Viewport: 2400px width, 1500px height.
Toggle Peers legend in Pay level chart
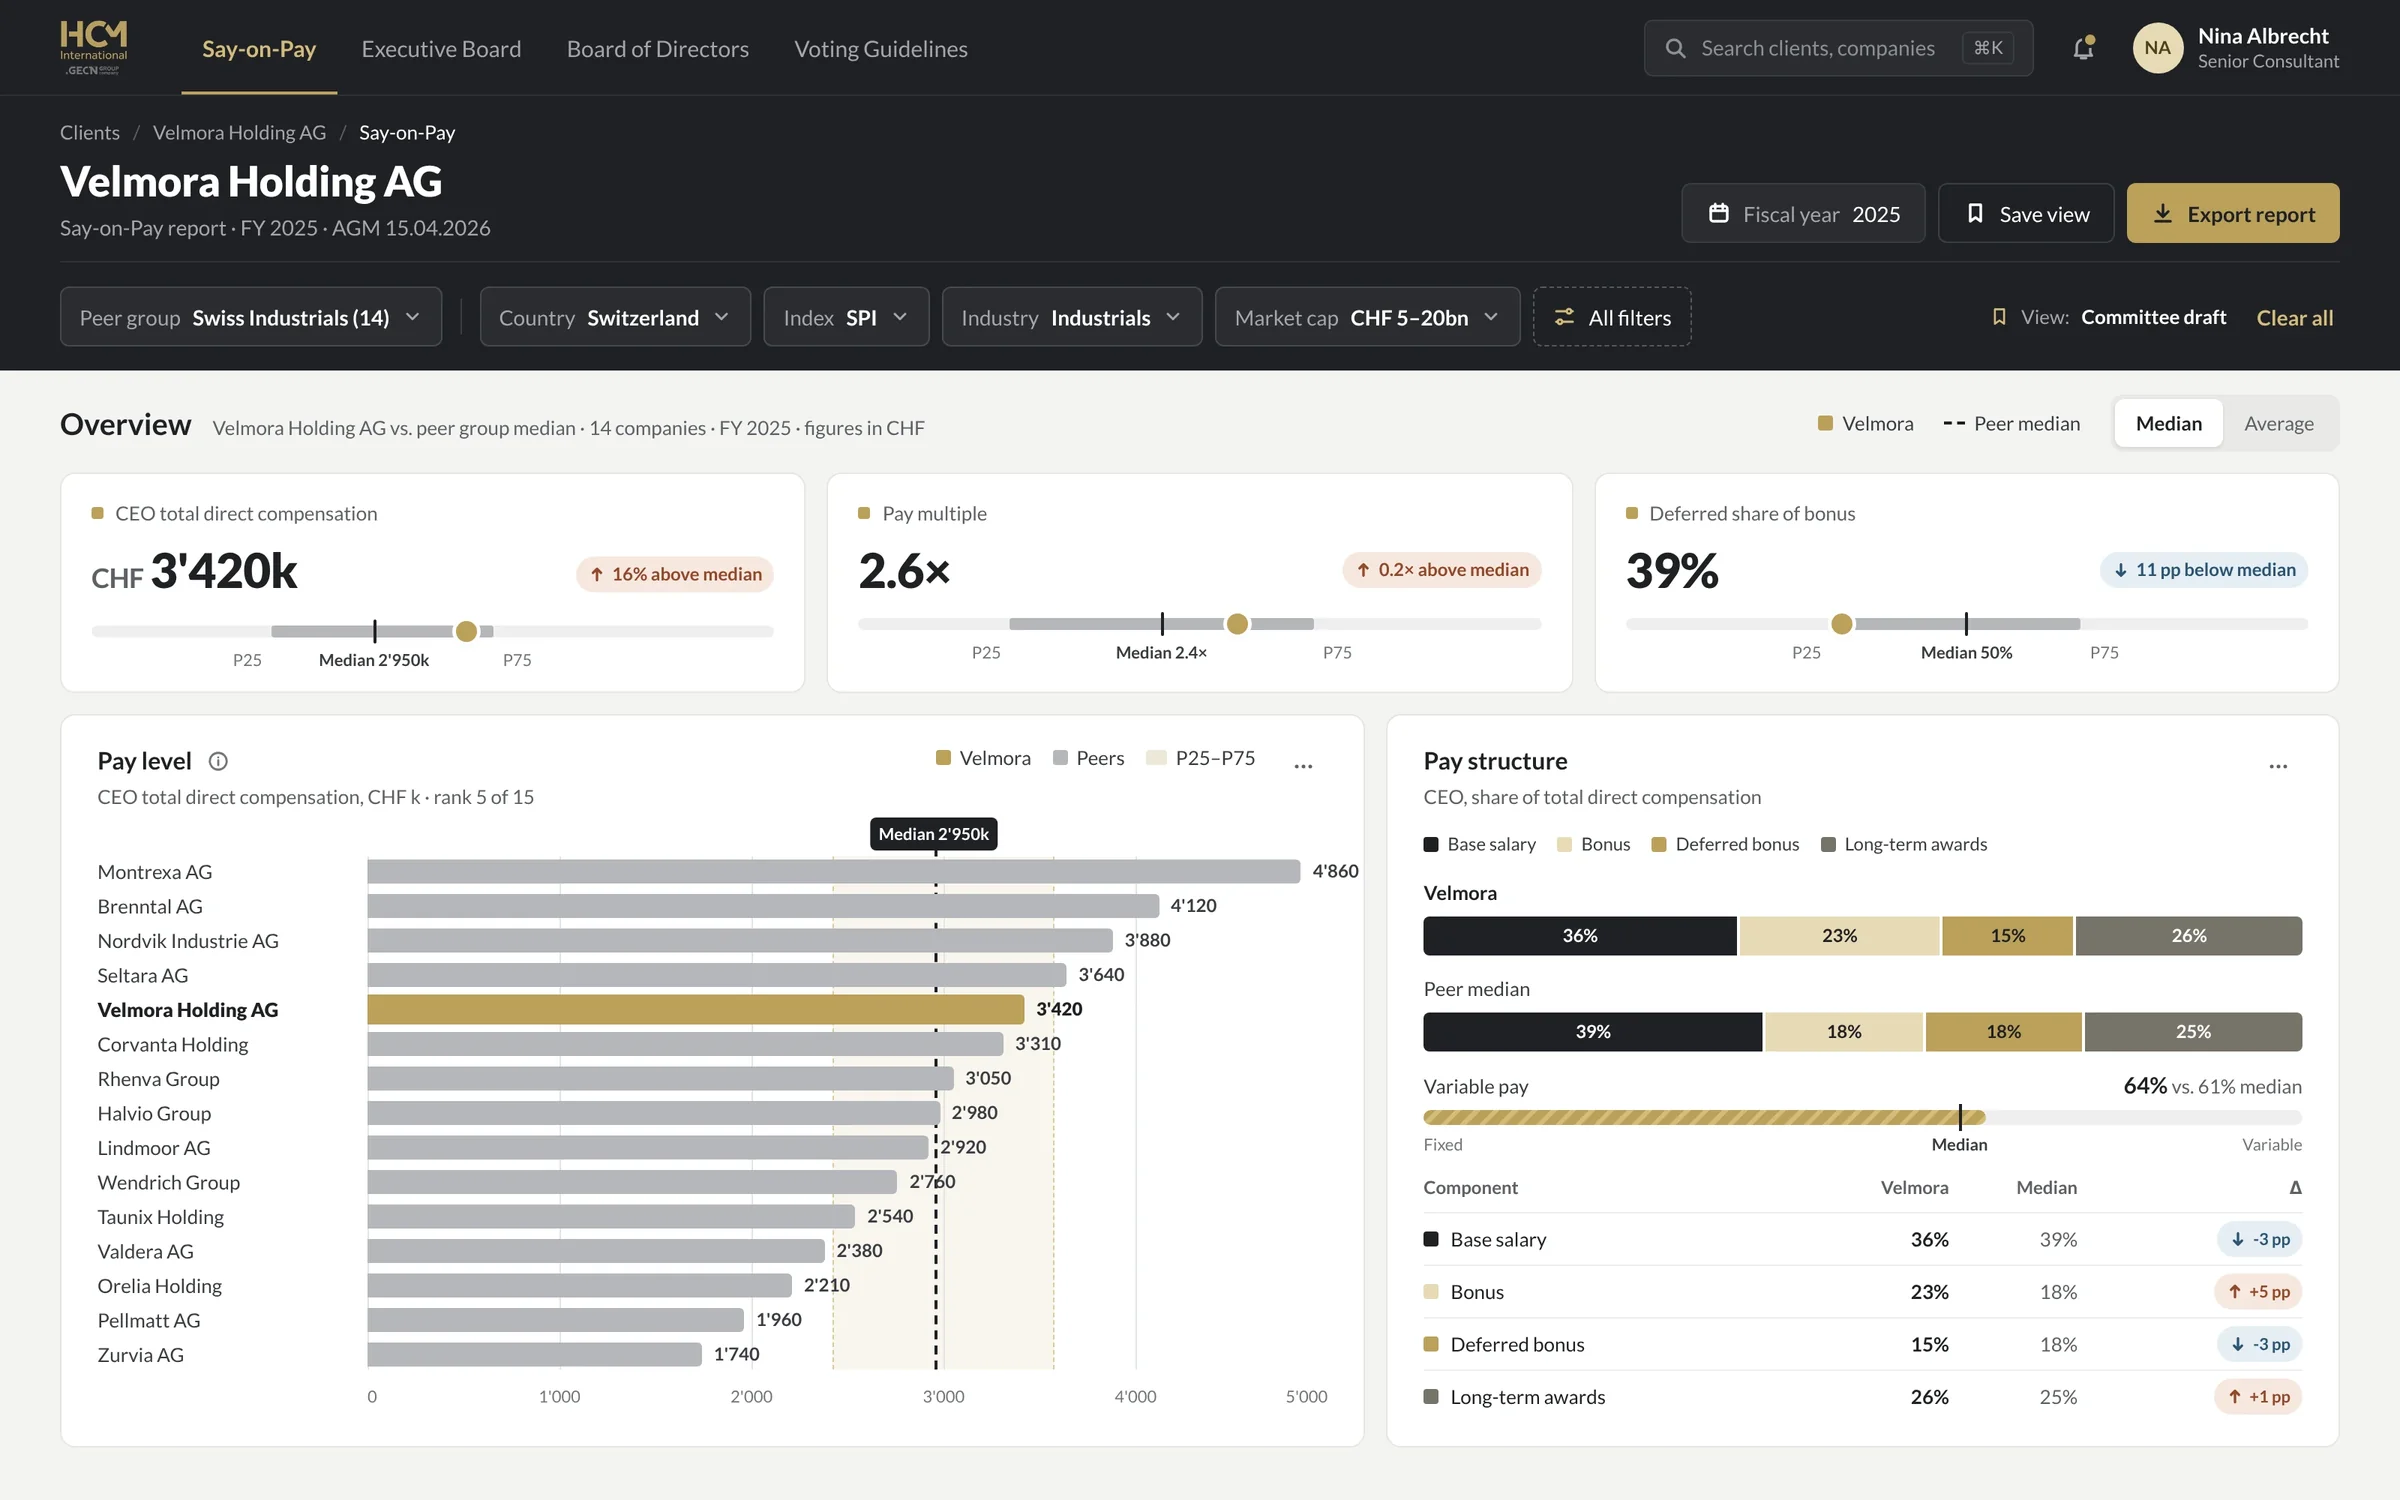[x=1088, y=758]
